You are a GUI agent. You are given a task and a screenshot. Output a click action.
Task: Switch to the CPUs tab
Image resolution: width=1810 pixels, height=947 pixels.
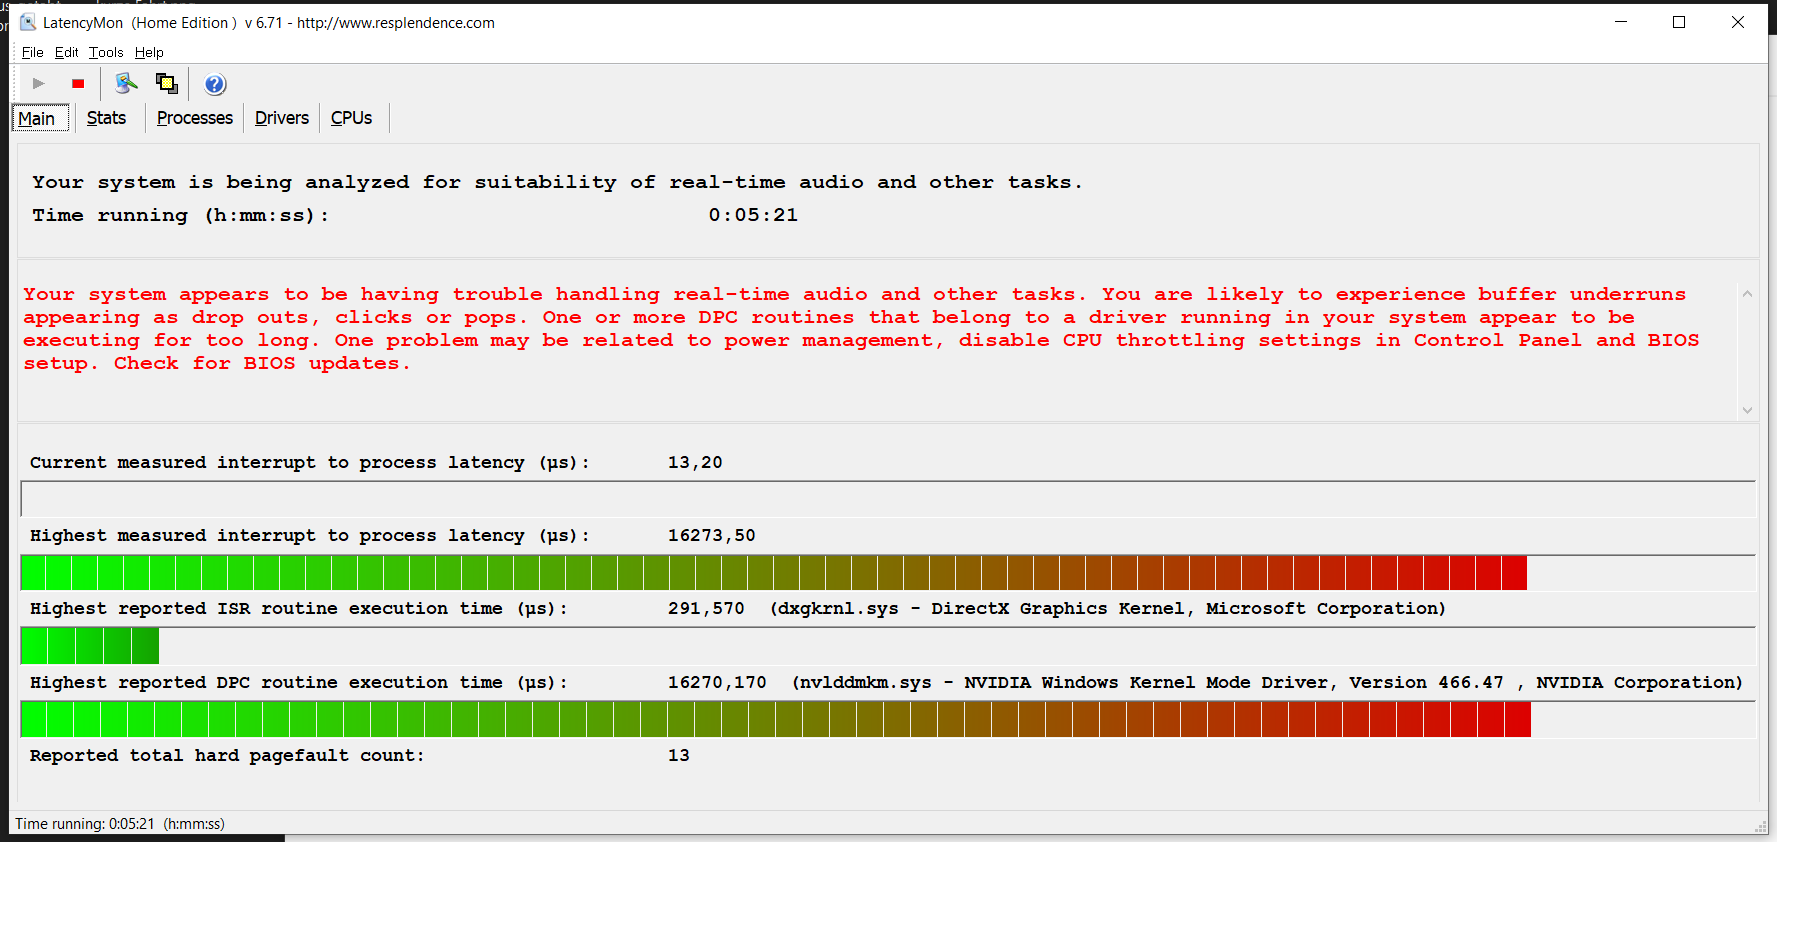coord(351,118)
